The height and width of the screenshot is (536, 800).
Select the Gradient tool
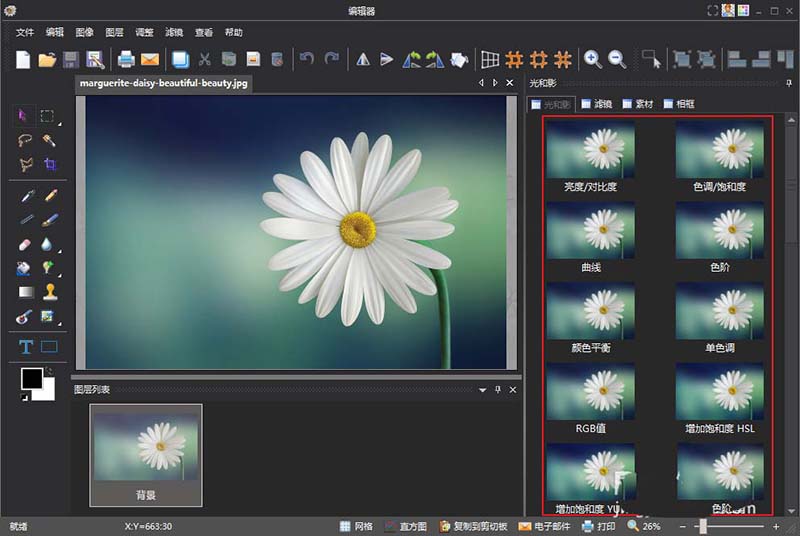coord(26,293)
